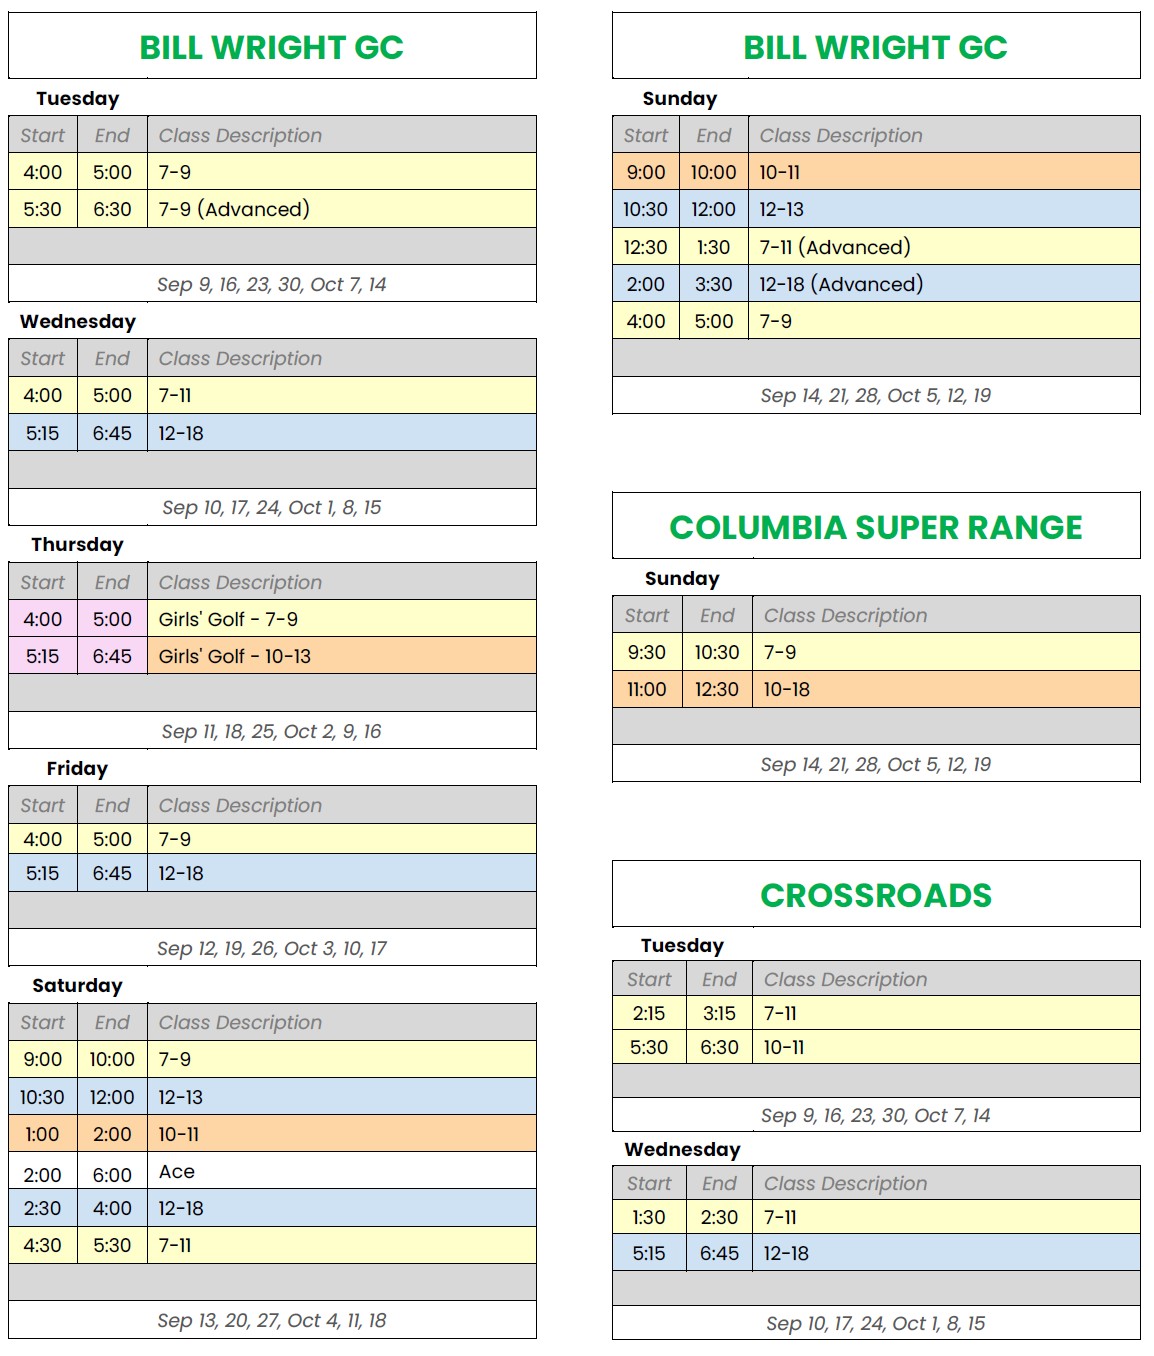Click the COLUMBIA SUPER RANGE heading

point(875,527)
